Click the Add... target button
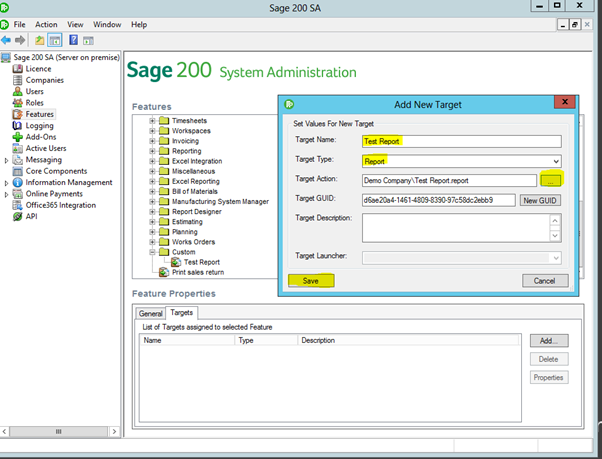This screenshot has width=602, height=459. coord(549,340)
